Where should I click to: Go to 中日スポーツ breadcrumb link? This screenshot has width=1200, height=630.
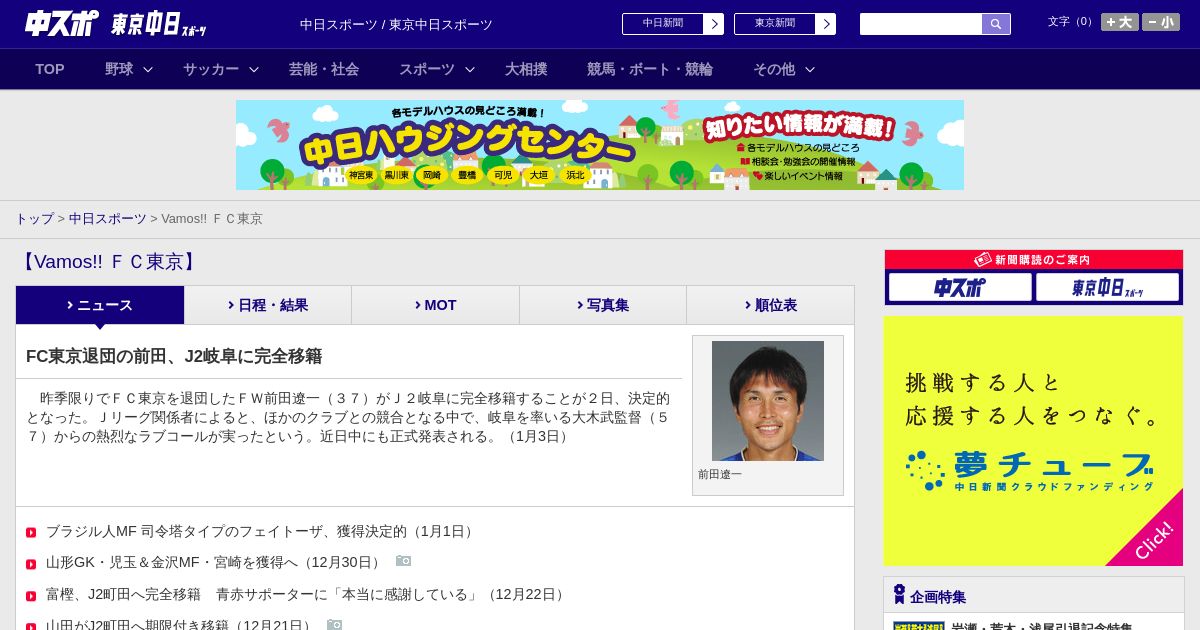(x=108, y=218)
